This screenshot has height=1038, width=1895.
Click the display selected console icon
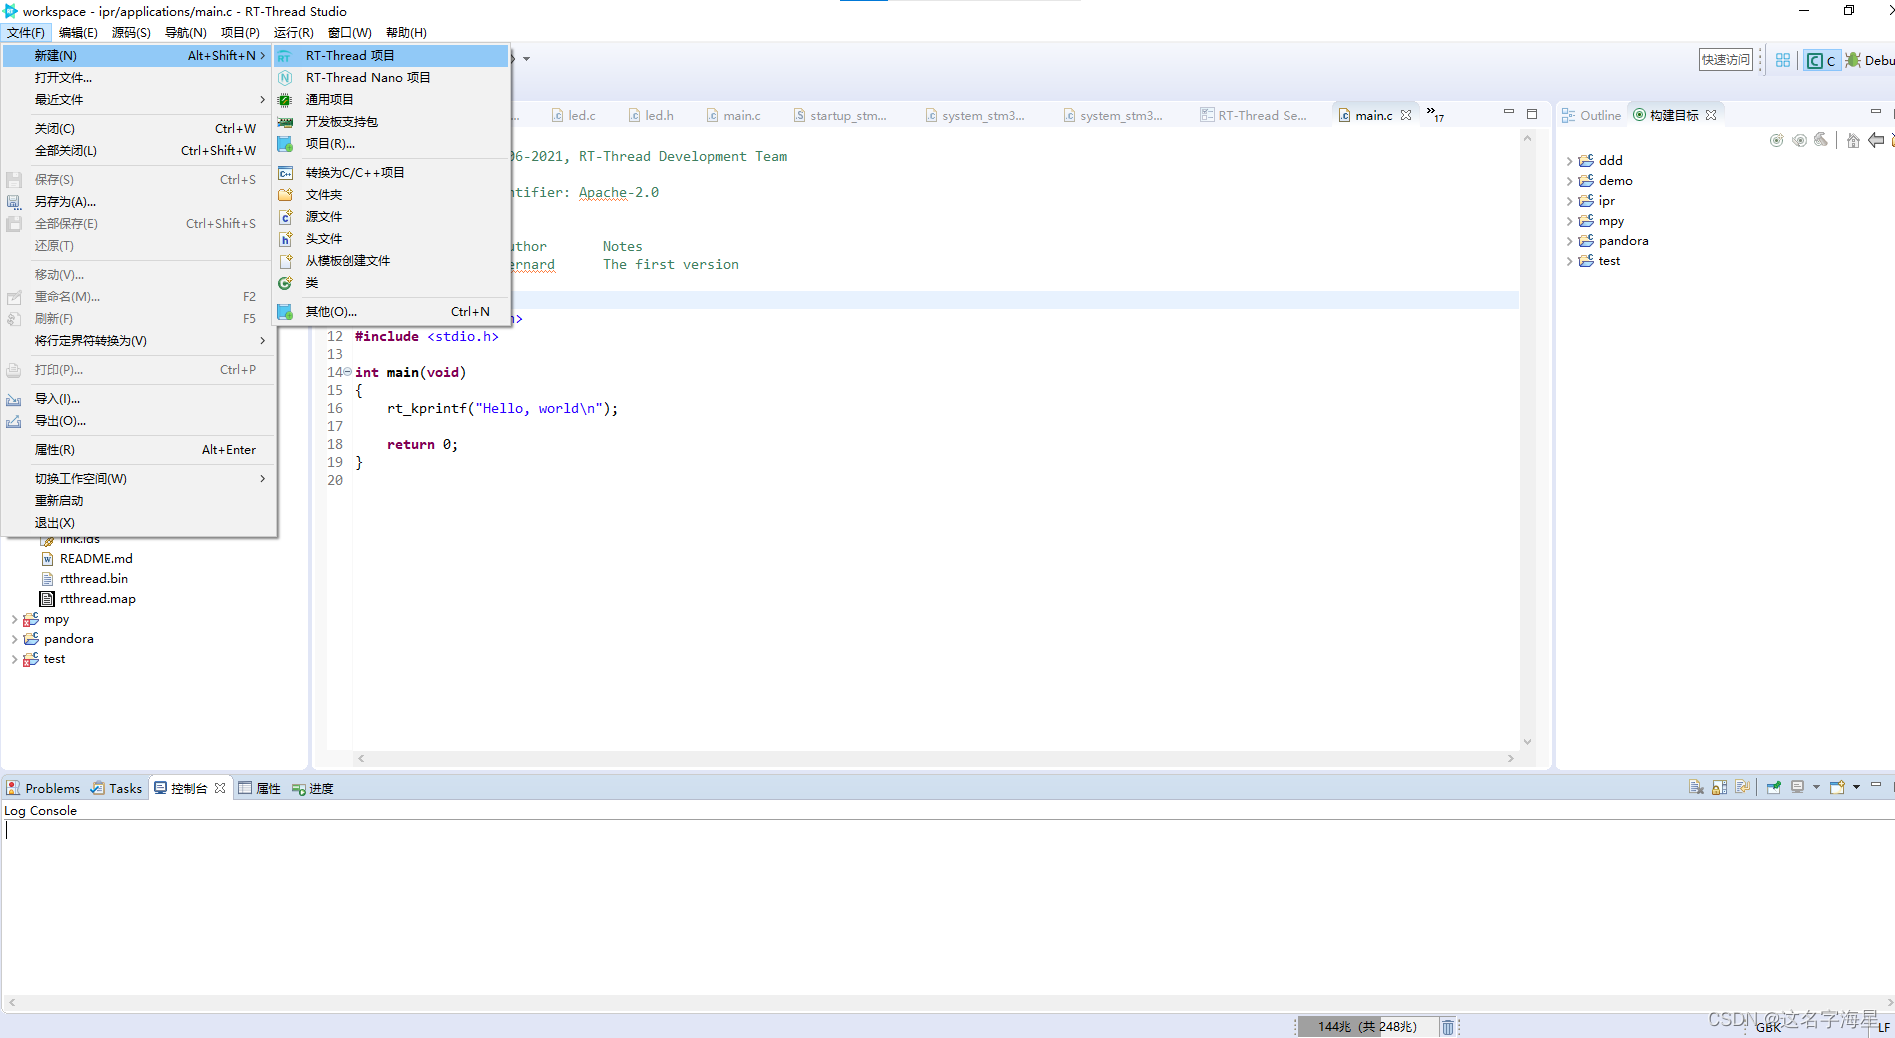1798,788
